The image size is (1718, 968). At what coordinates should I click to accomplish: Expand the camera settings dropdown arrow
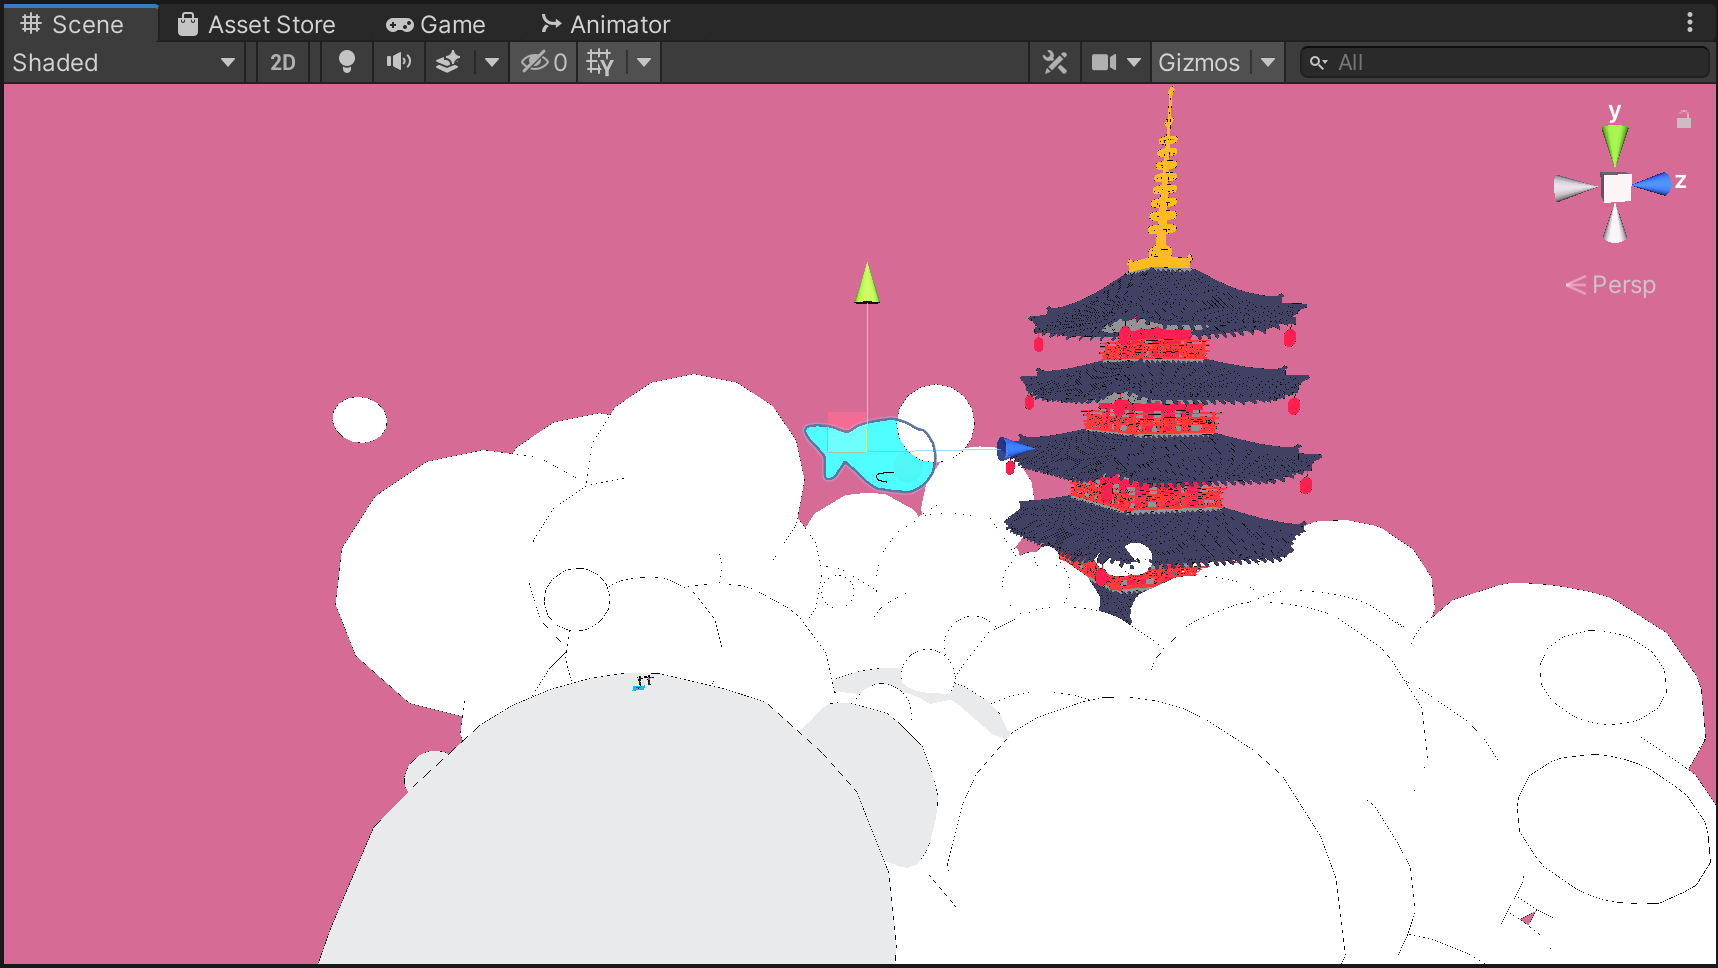click(1134, 62)
